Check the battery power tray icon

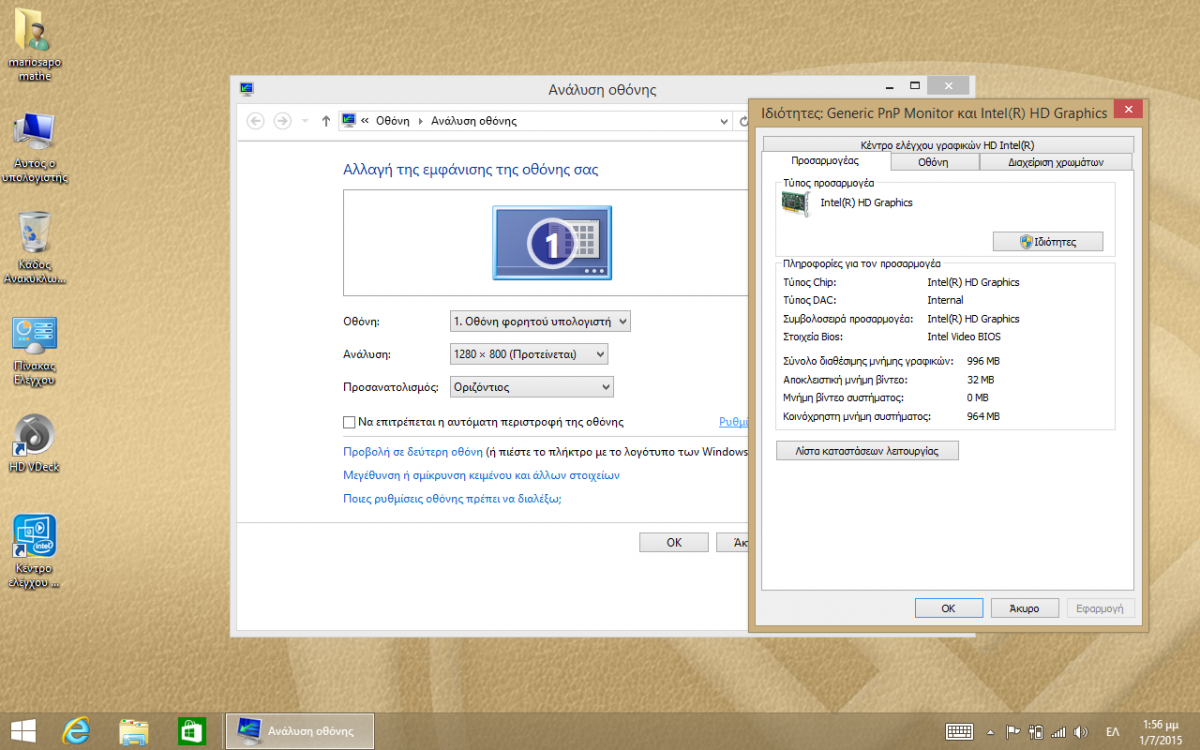pyautogui.click(x=1037, y=731)
